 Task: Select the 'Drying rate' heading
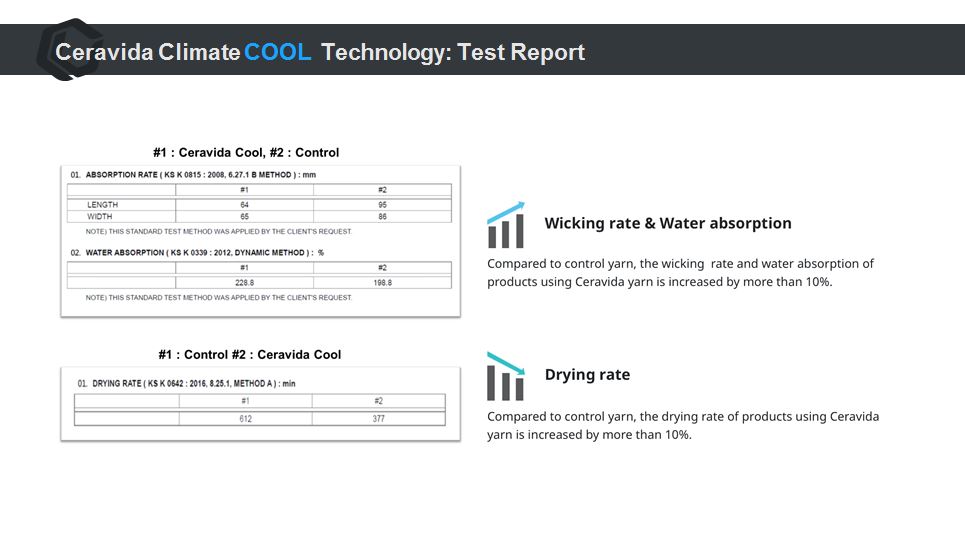point(587,375)
